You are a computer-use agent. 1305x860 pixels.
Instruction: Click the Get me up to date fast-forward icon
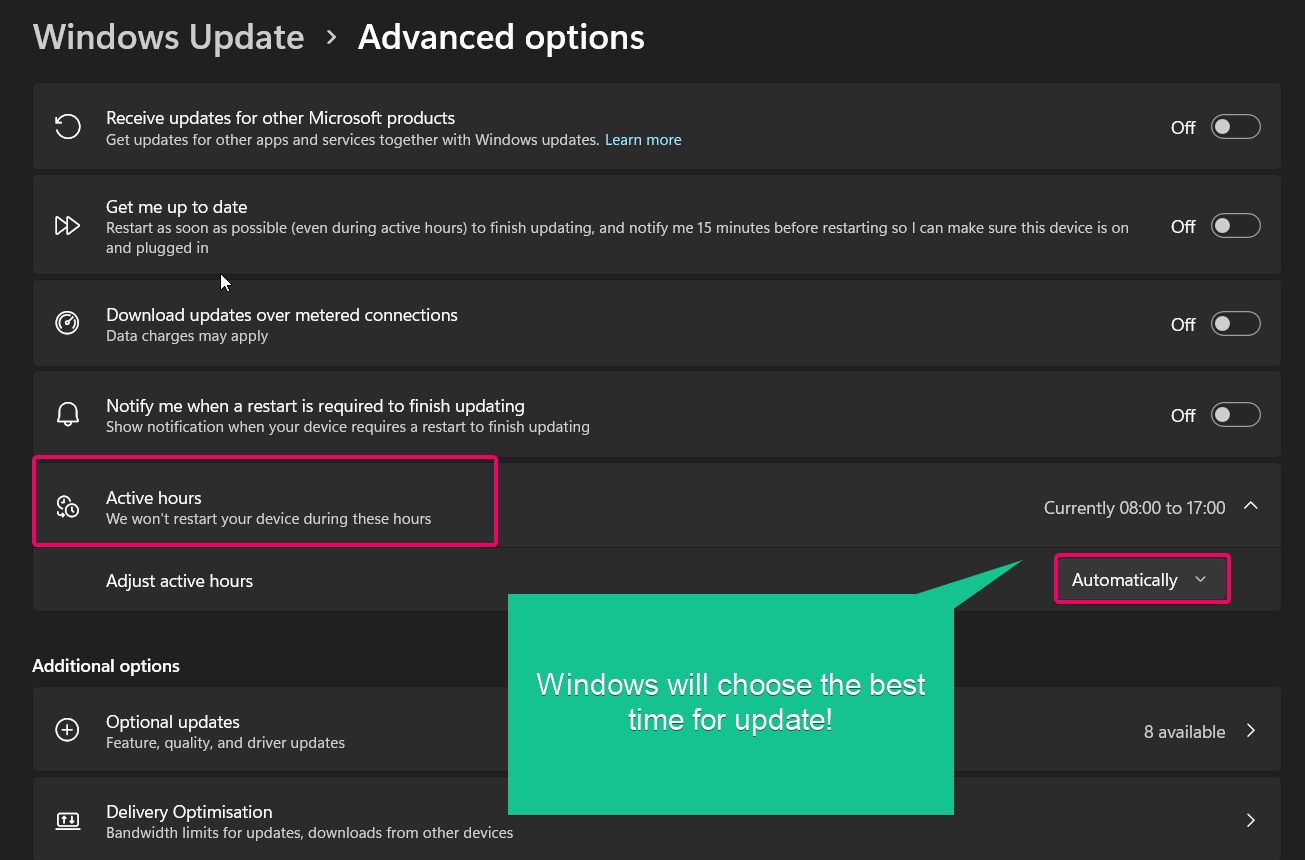coord(67,226)
